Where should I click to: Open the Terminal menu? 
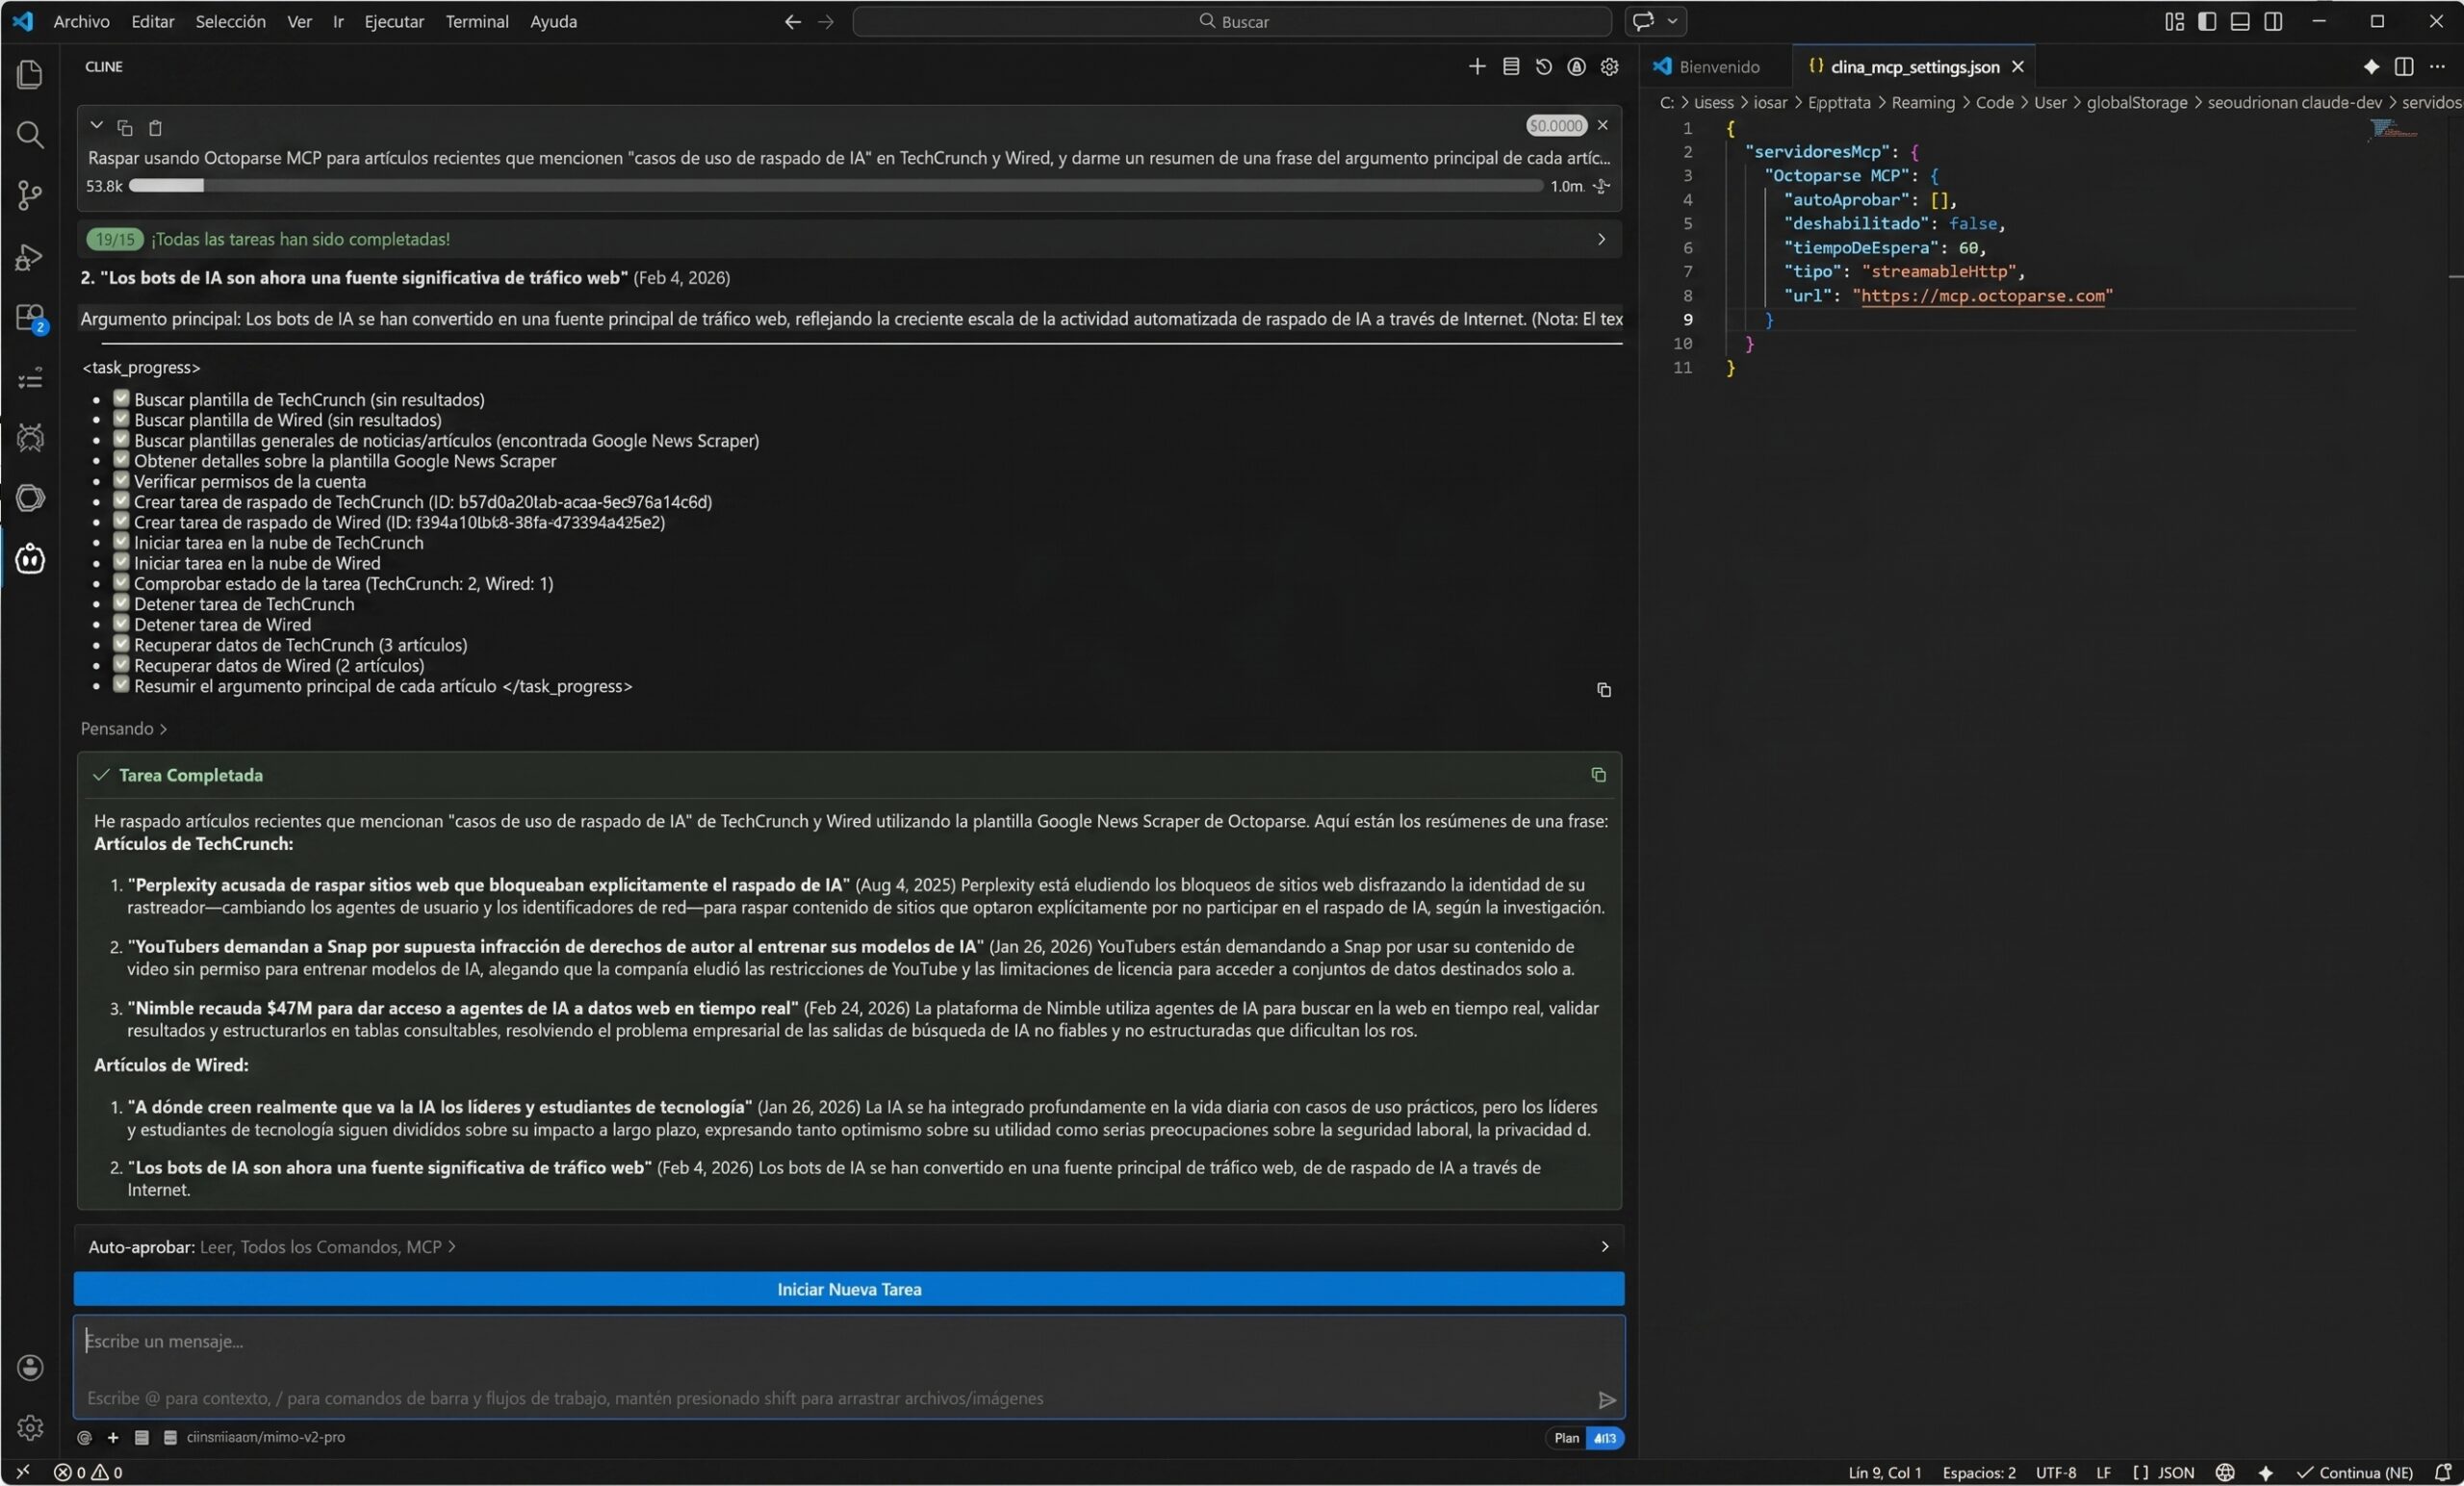point(476,21)
